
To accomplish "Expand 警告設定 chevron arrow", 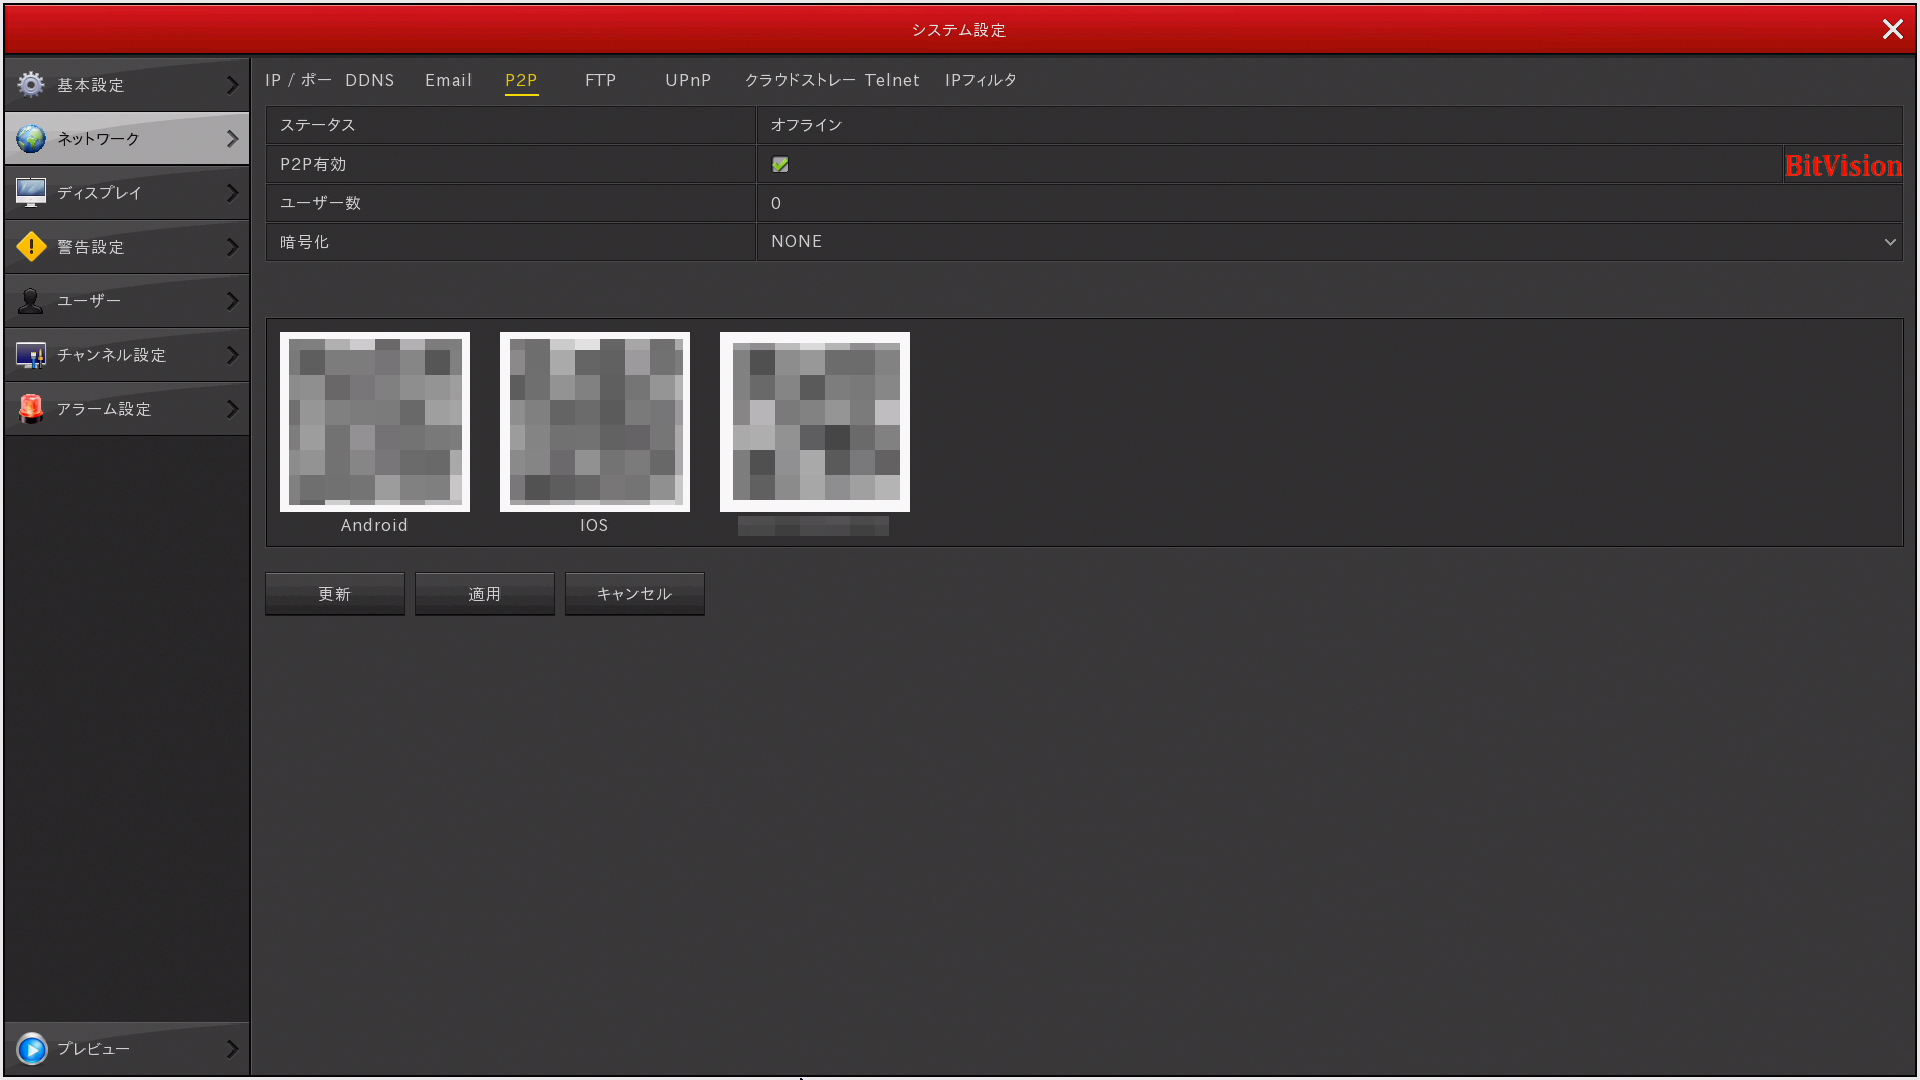I will [233, 247].
